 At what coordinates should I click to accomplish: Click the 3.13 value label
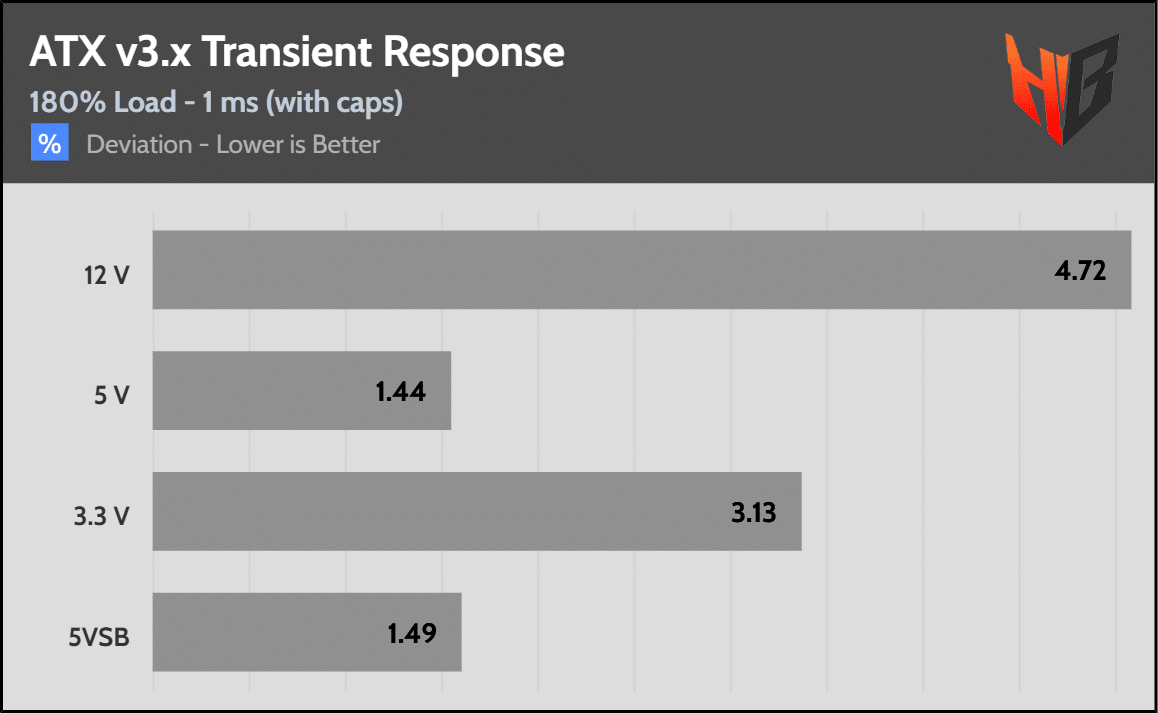[754, 512]
